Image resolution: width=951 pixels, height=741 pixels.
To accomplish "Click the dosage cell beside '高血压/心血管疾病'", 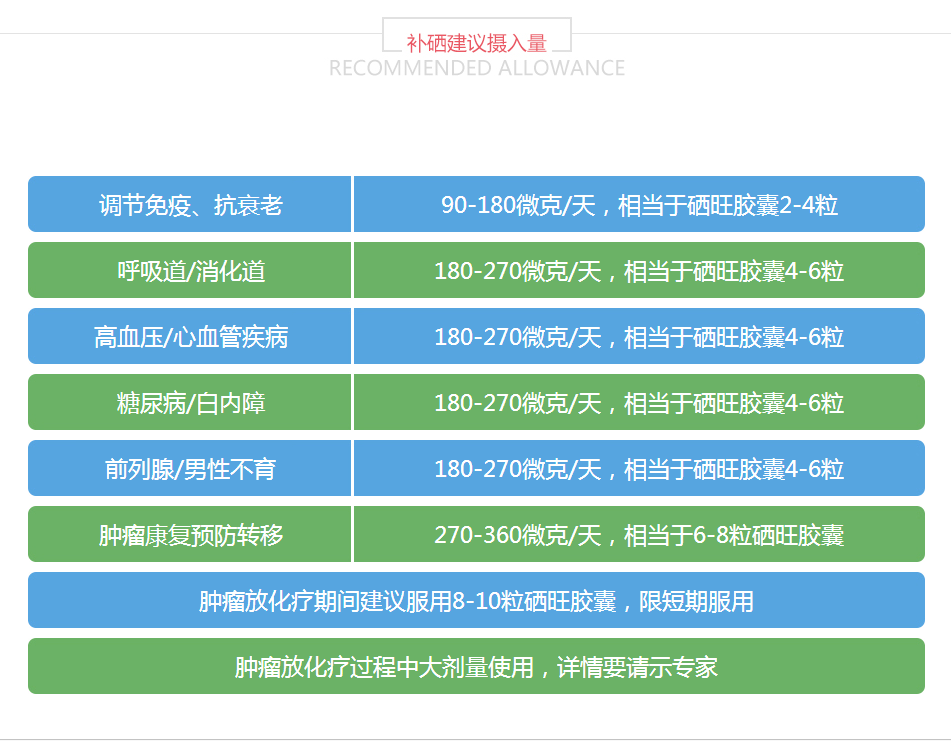I will [639, 337].
